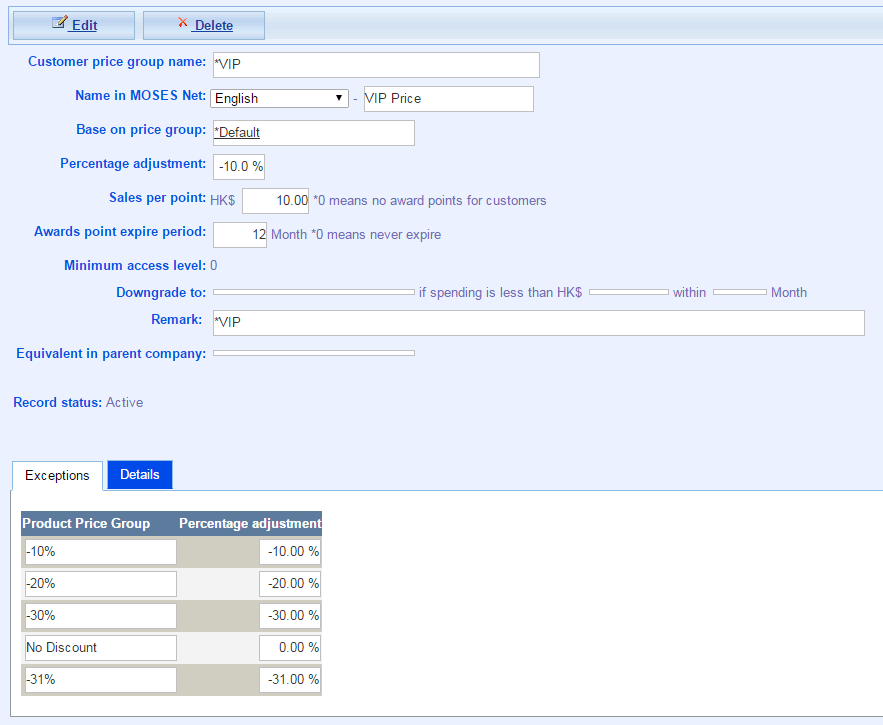
Task: Open the *Default base price group link
Action: click(x=237, y=132)
